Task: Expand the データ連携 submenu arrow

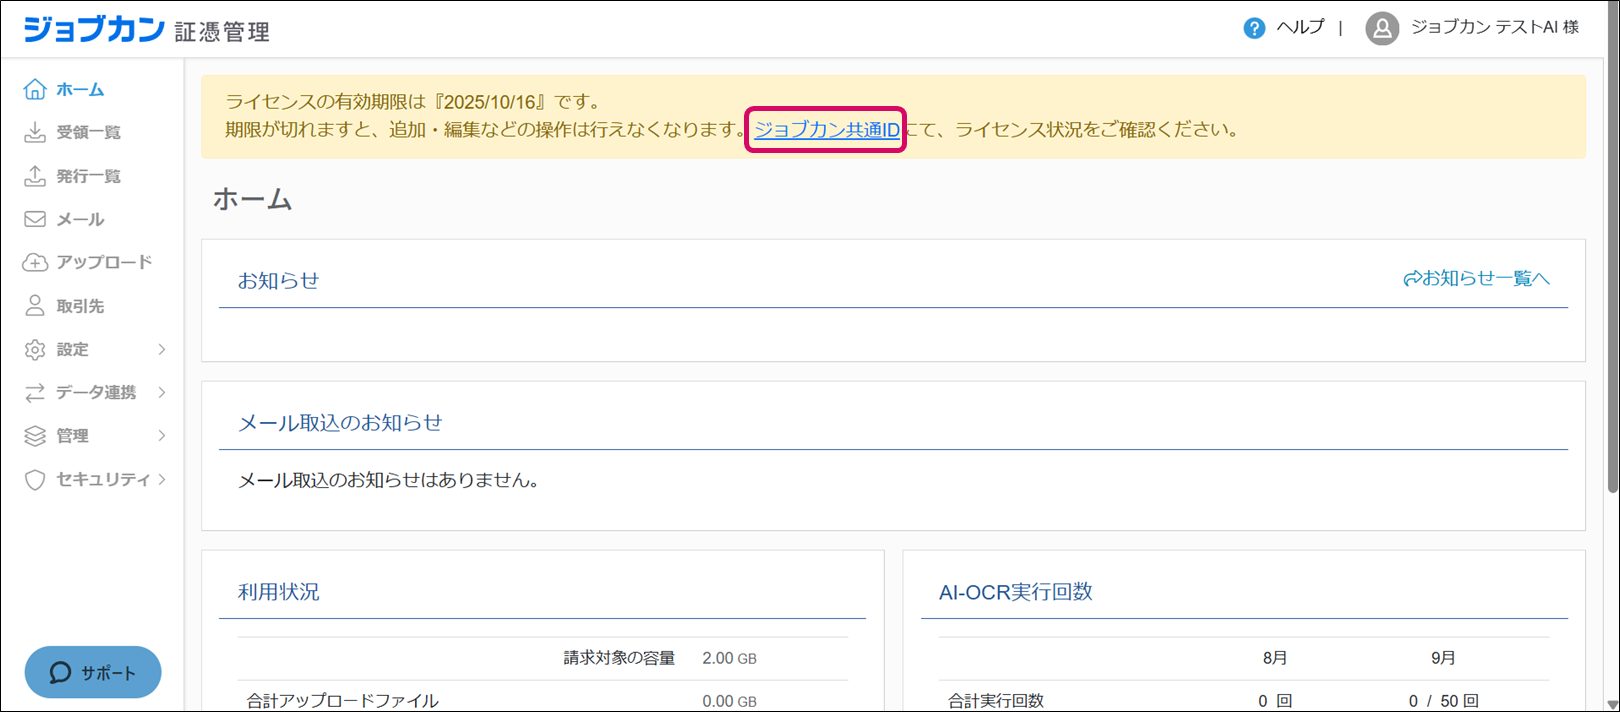Action: [x=162, y=393]
